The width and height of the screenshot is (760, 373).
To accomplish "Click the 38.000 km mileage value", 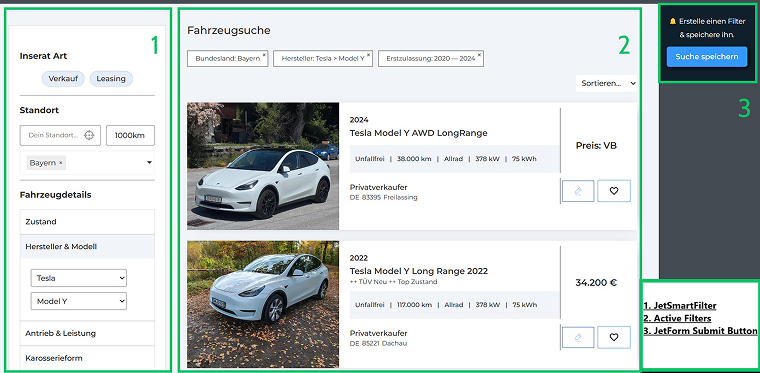I will tap(414, 158).
